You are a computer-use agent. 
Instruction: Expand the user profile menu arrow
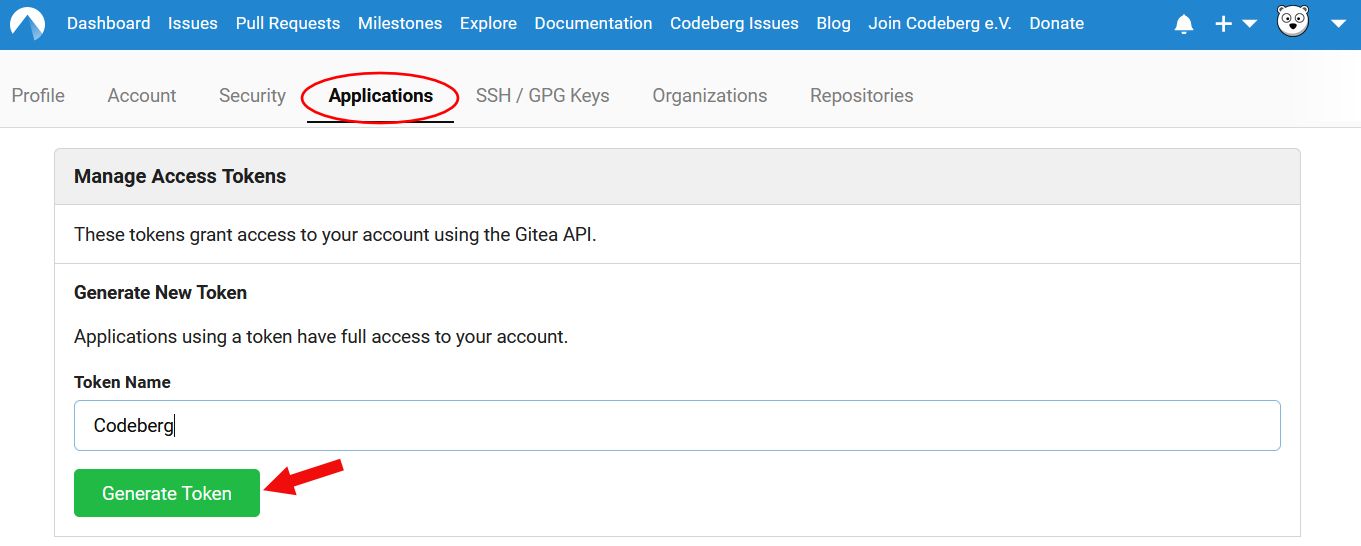(x=1339, y=24)
